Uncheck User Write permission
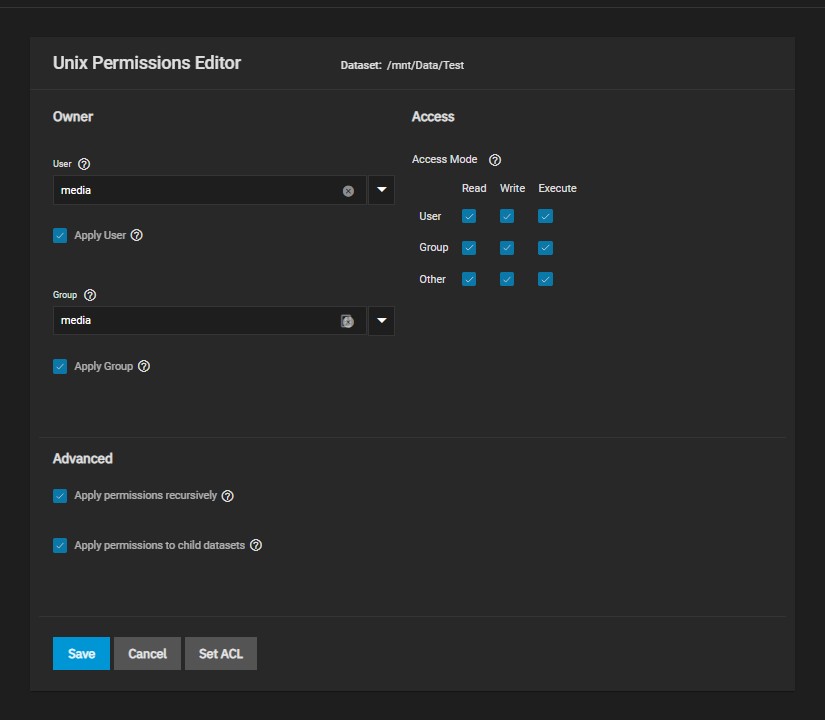The width and height of the screenshot is (825, 720). click(507, 216)
